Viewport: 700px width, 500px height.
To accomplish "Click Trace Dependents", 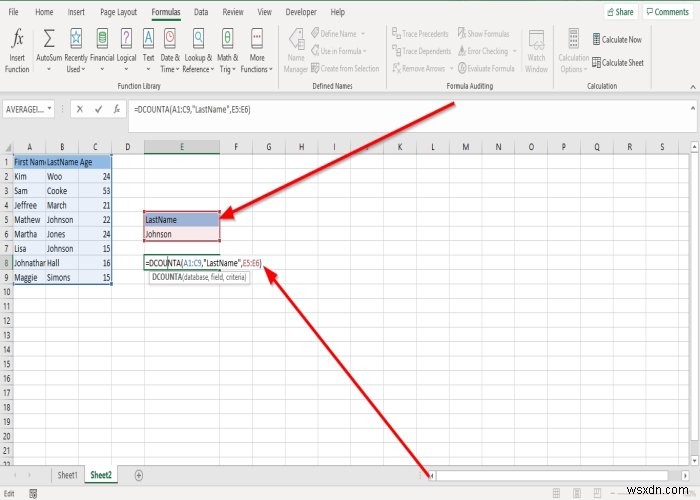I will 422,51.
